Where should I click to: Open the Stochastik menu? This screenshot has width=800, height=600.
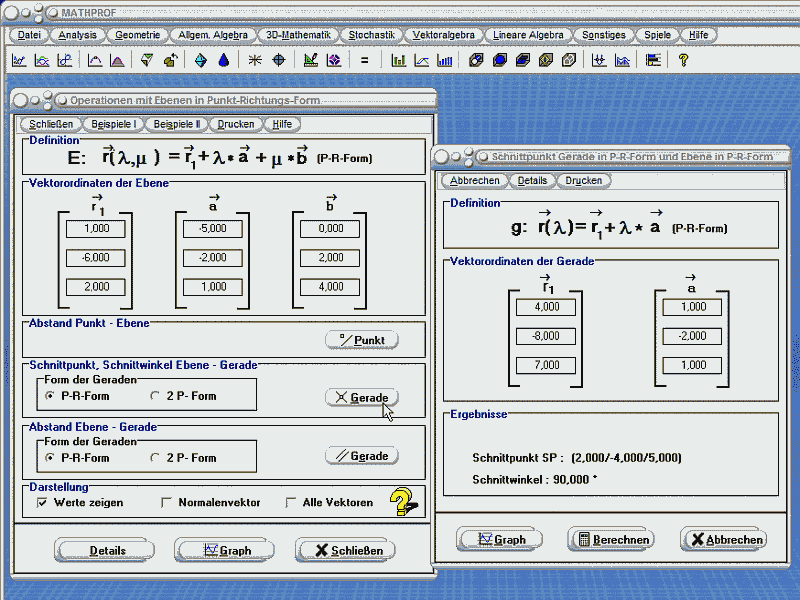tap(371, 35)
